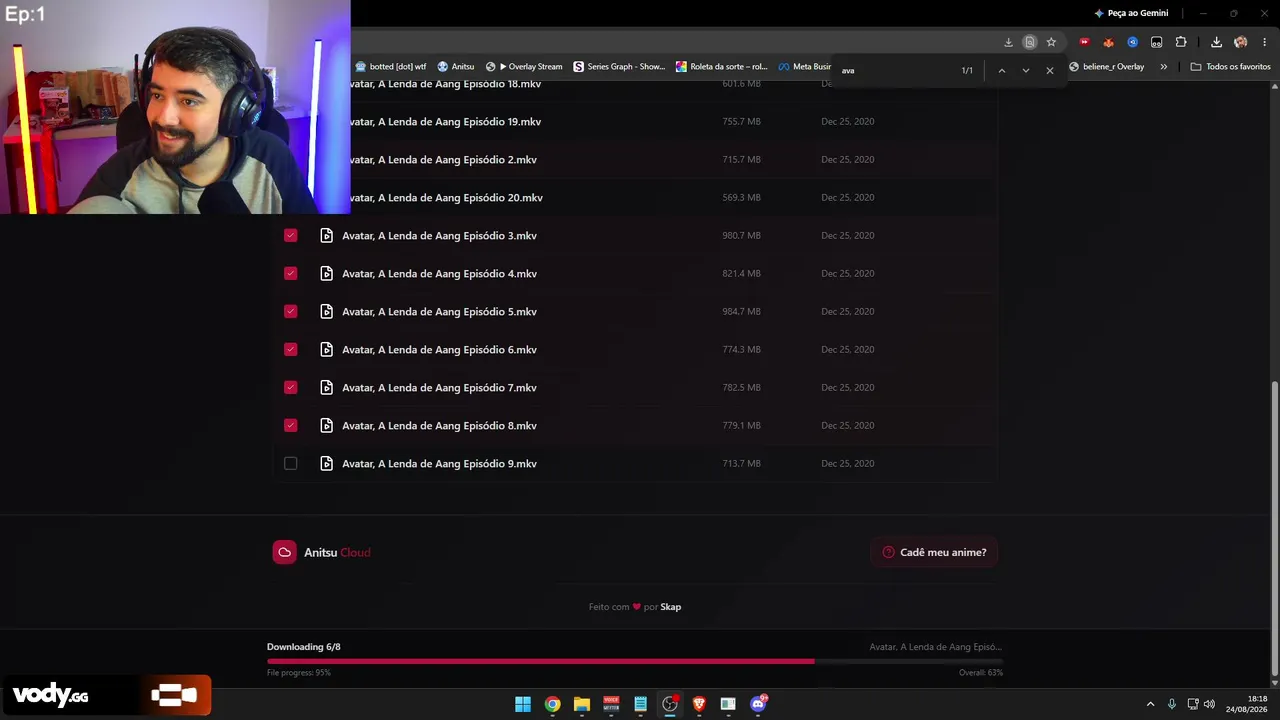Check the Episódio 9.mkv checkbox
Image resolution: width=1280 pixels, height=720 pixels.
(x=290, y=464)
